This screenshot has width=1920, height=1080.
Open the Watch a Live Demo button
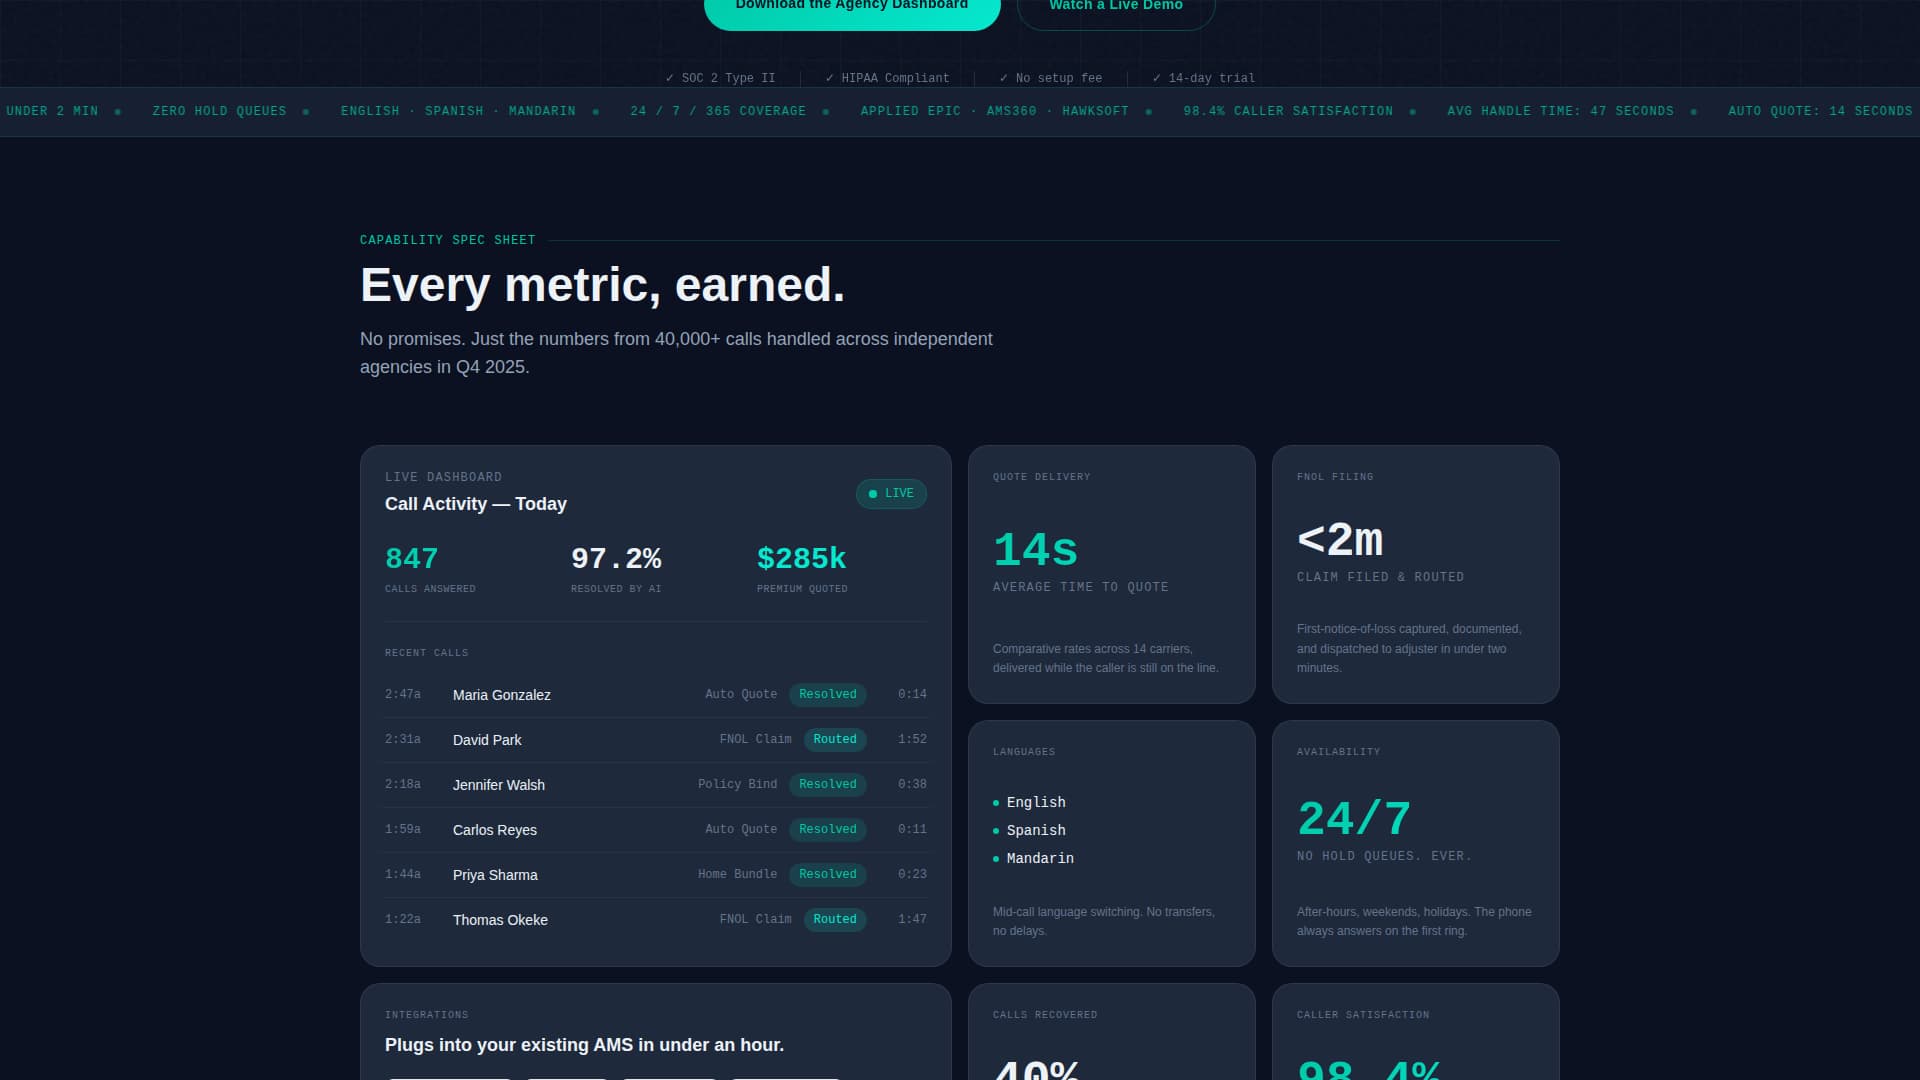[x=1116, y=8]
